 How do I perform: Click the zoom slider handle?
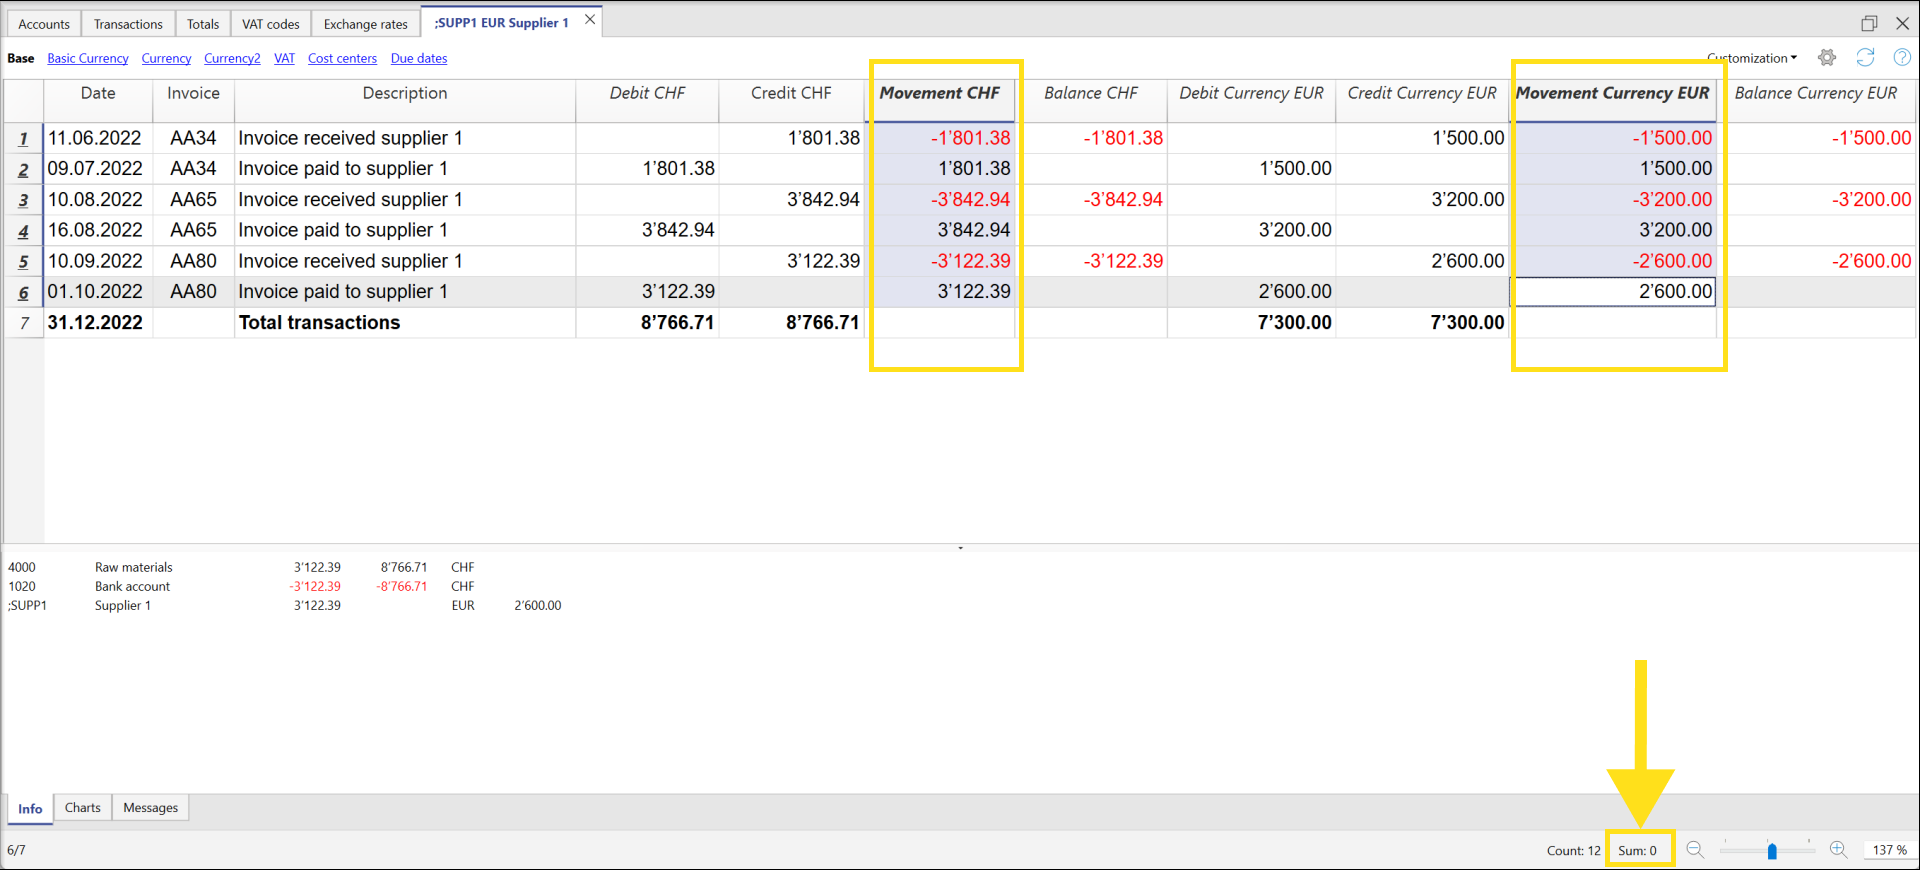coord(1772,851)
